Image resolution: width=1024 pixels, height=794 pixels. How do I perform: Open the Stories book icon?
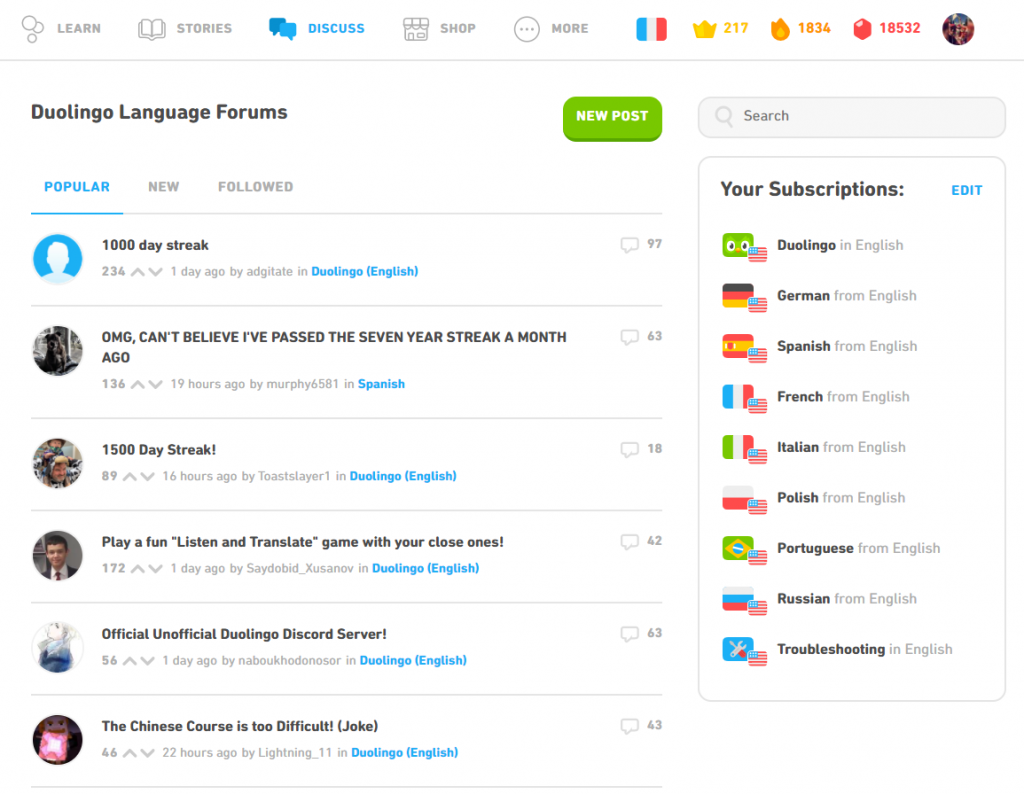click(152, 29)
